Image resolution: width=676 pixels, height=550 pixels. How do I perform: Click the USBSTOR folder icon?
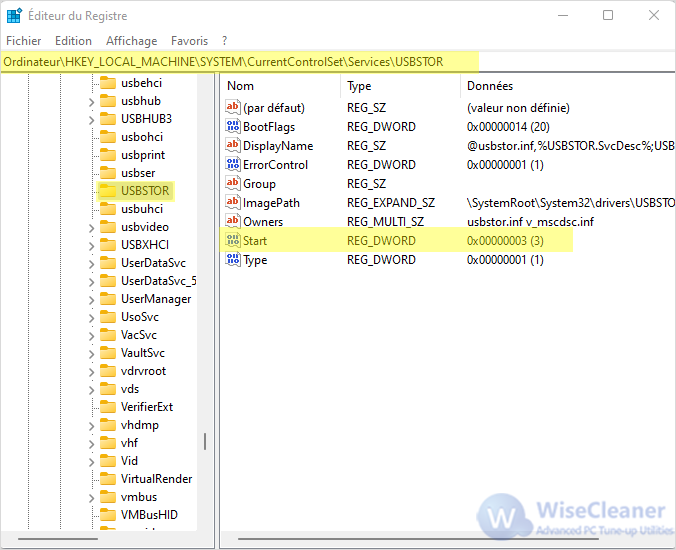click(108, 191)
